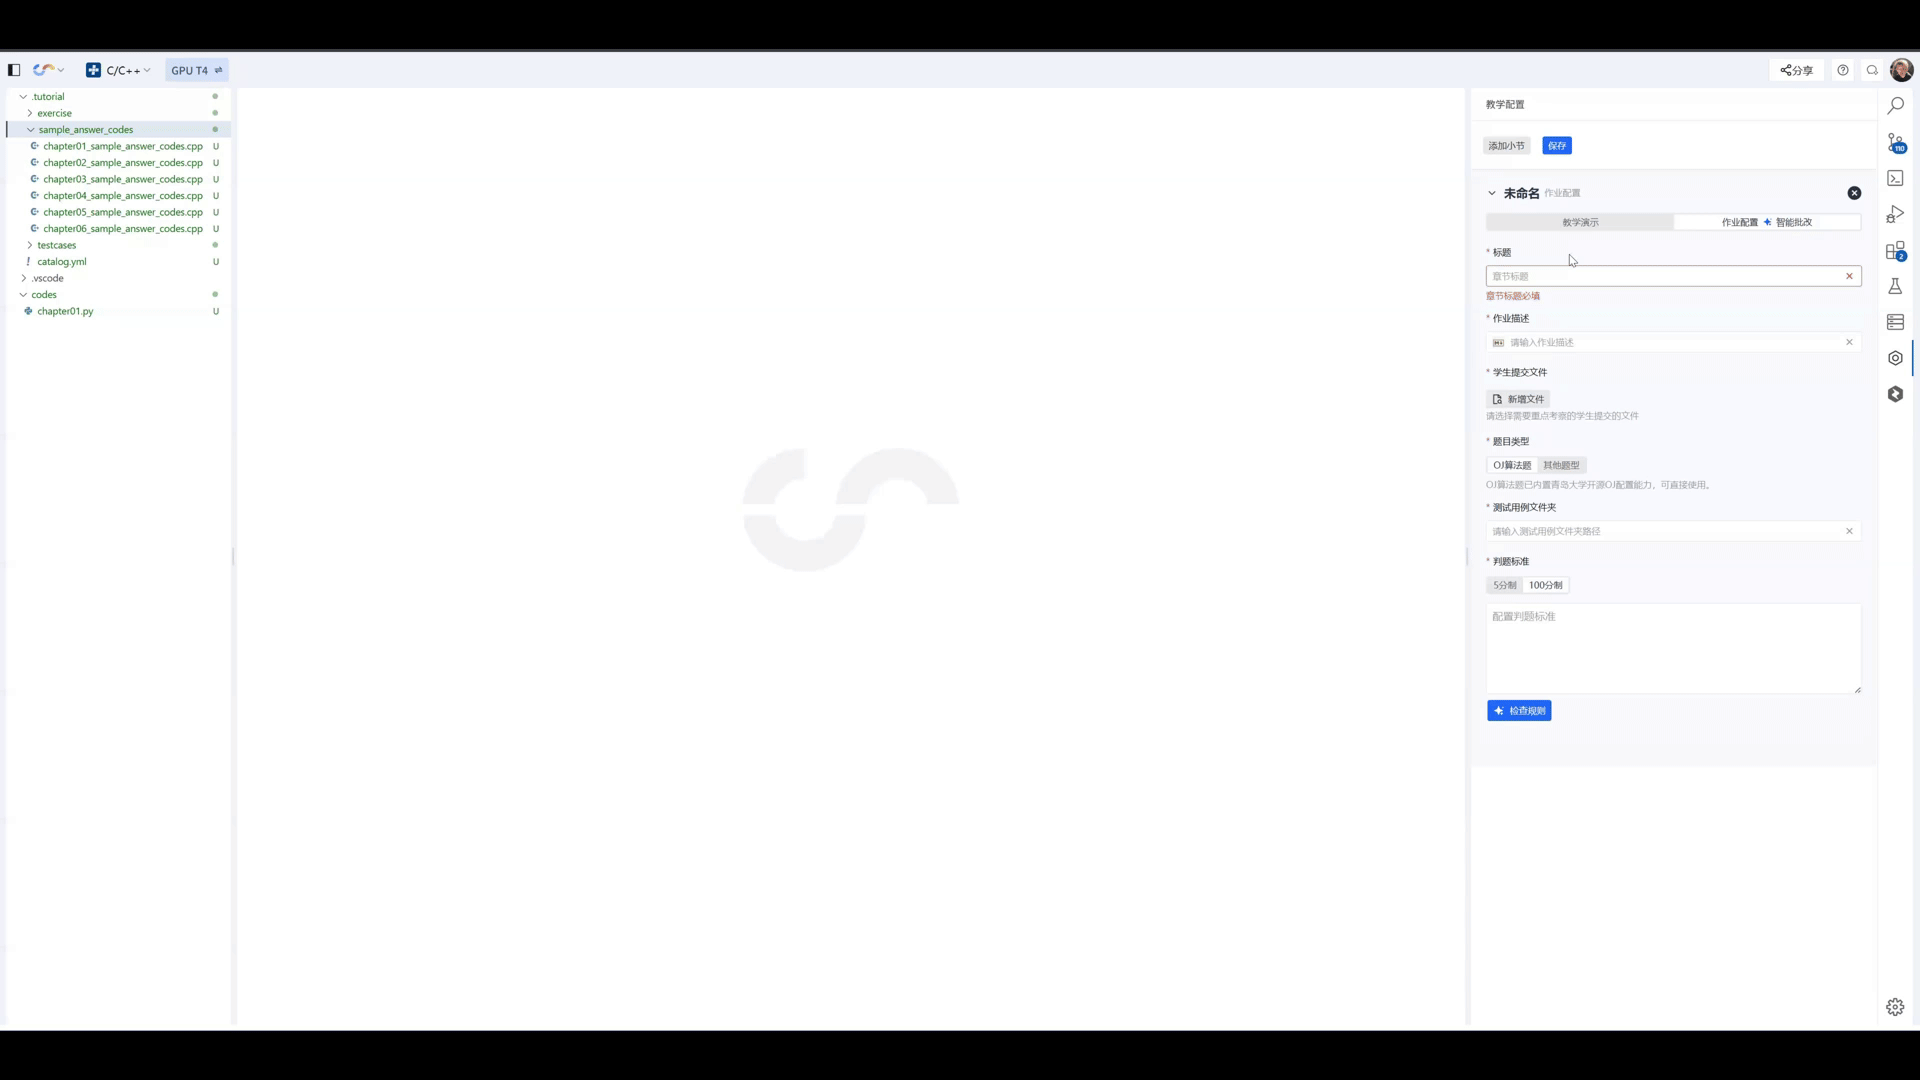The image size is (1920, 1080).
Task: Click the blue 保存 button
Action: (1557, 146)
